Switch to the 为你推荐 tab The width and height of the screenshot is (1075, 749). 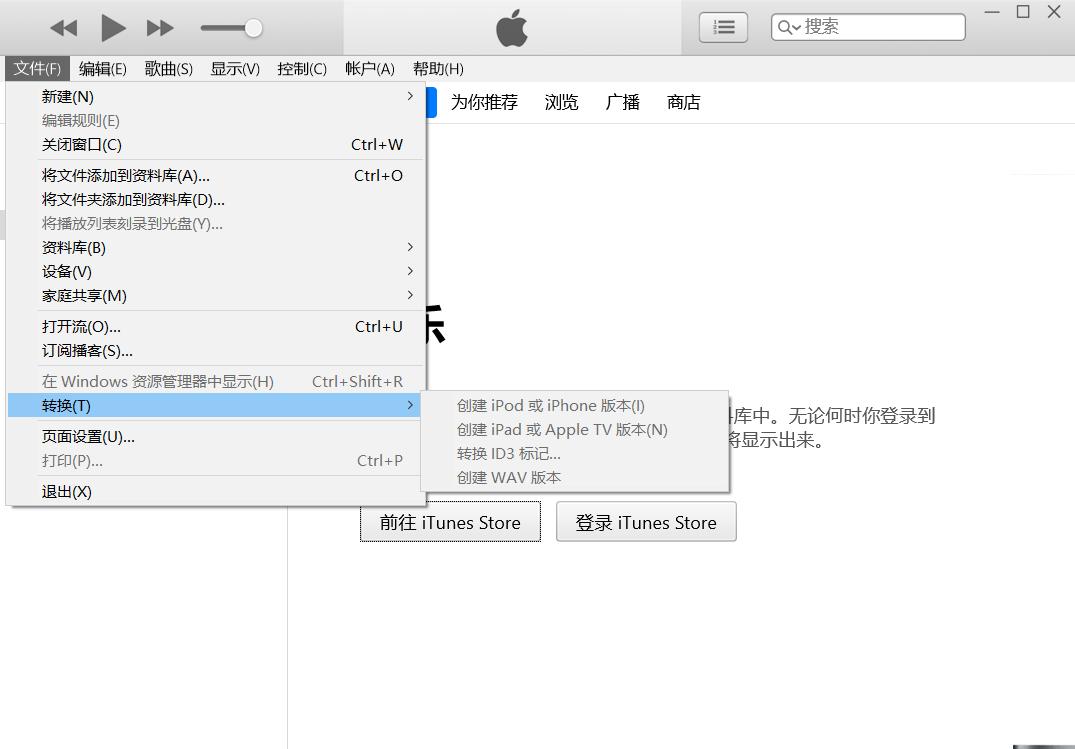[x=484, y=102]
